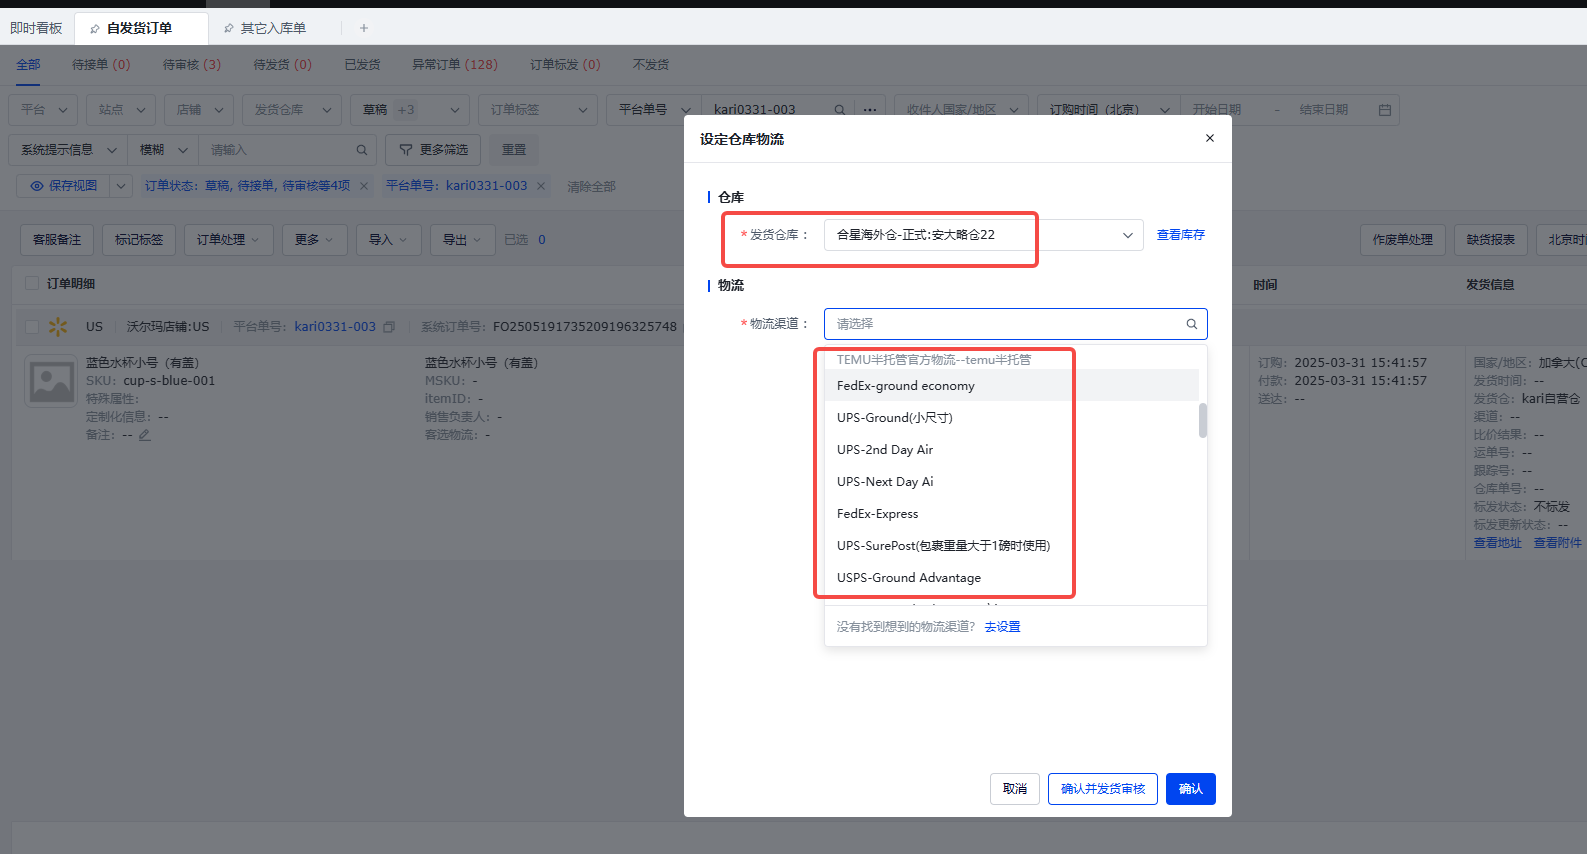Click the 查看库存 link
The image size is (1587, 854).
(x=1181, y=235)
